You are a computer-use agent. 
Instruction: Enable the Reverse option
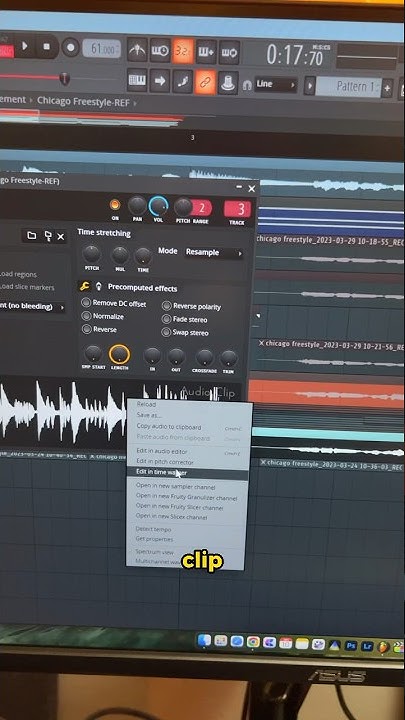click(x=99, y=329)
